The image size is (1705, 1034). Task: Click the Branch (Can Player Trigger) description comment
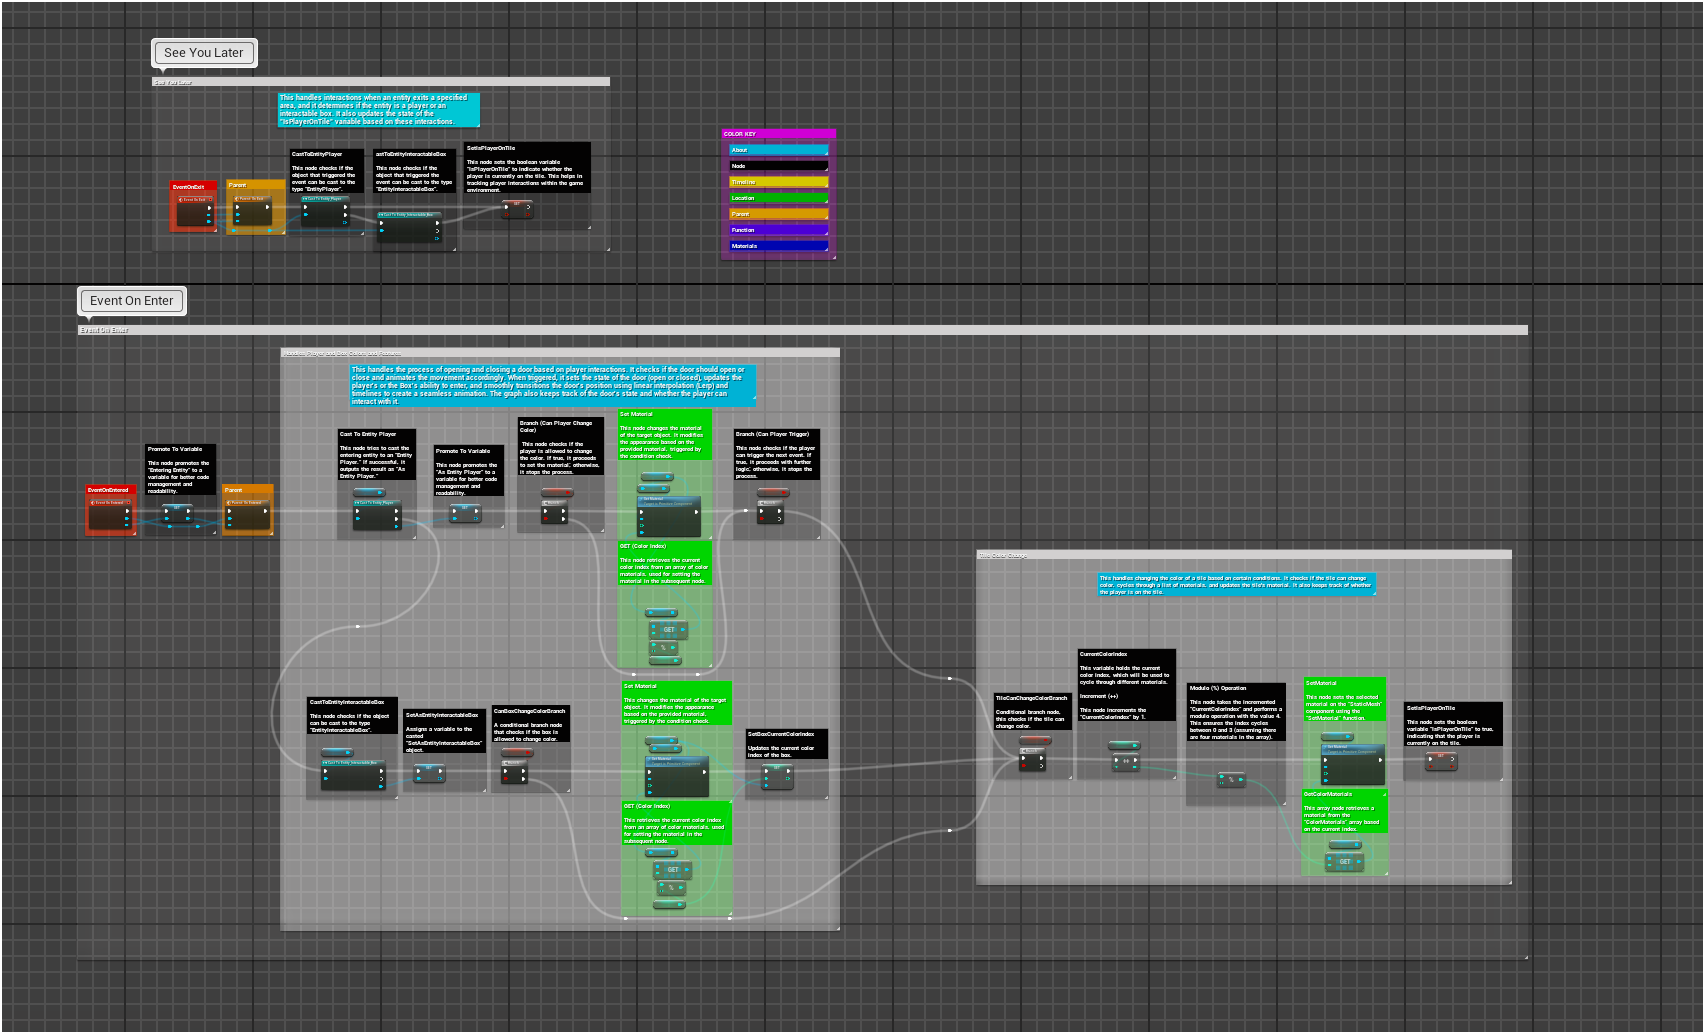776,455
